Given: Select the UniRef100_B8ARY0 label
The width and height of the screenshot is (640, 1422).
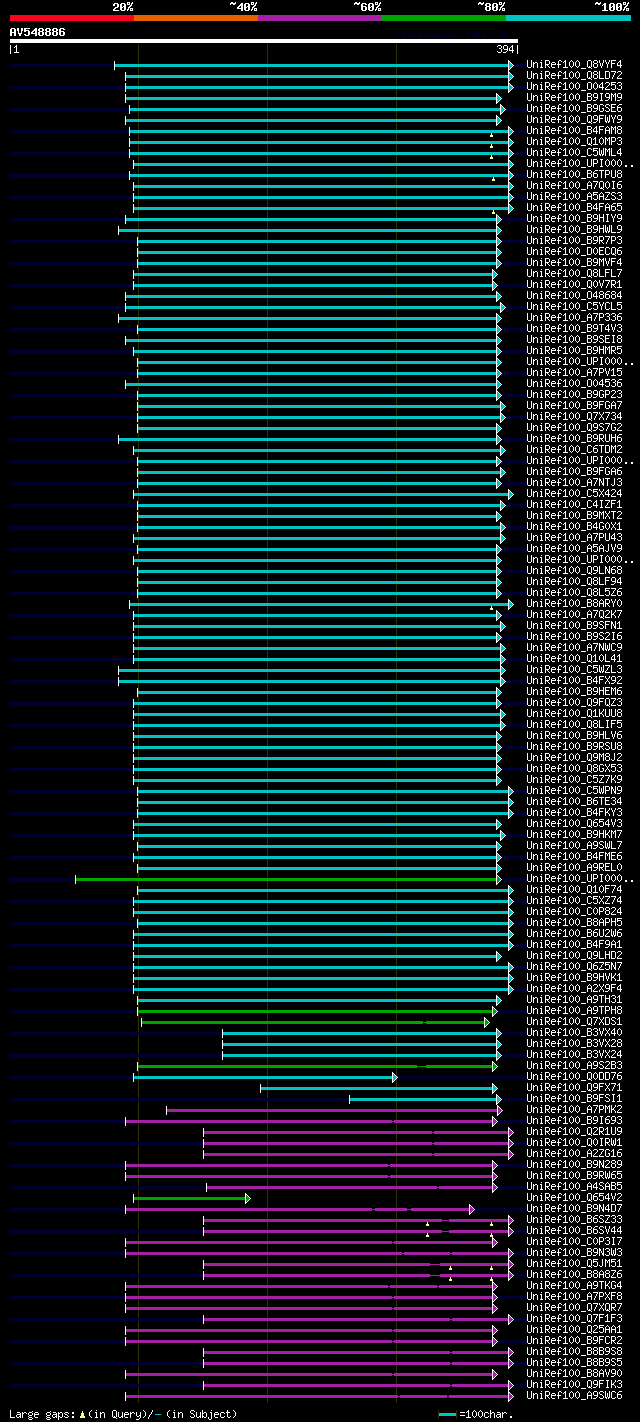Looking at the screenshot, I should point(574,603).
